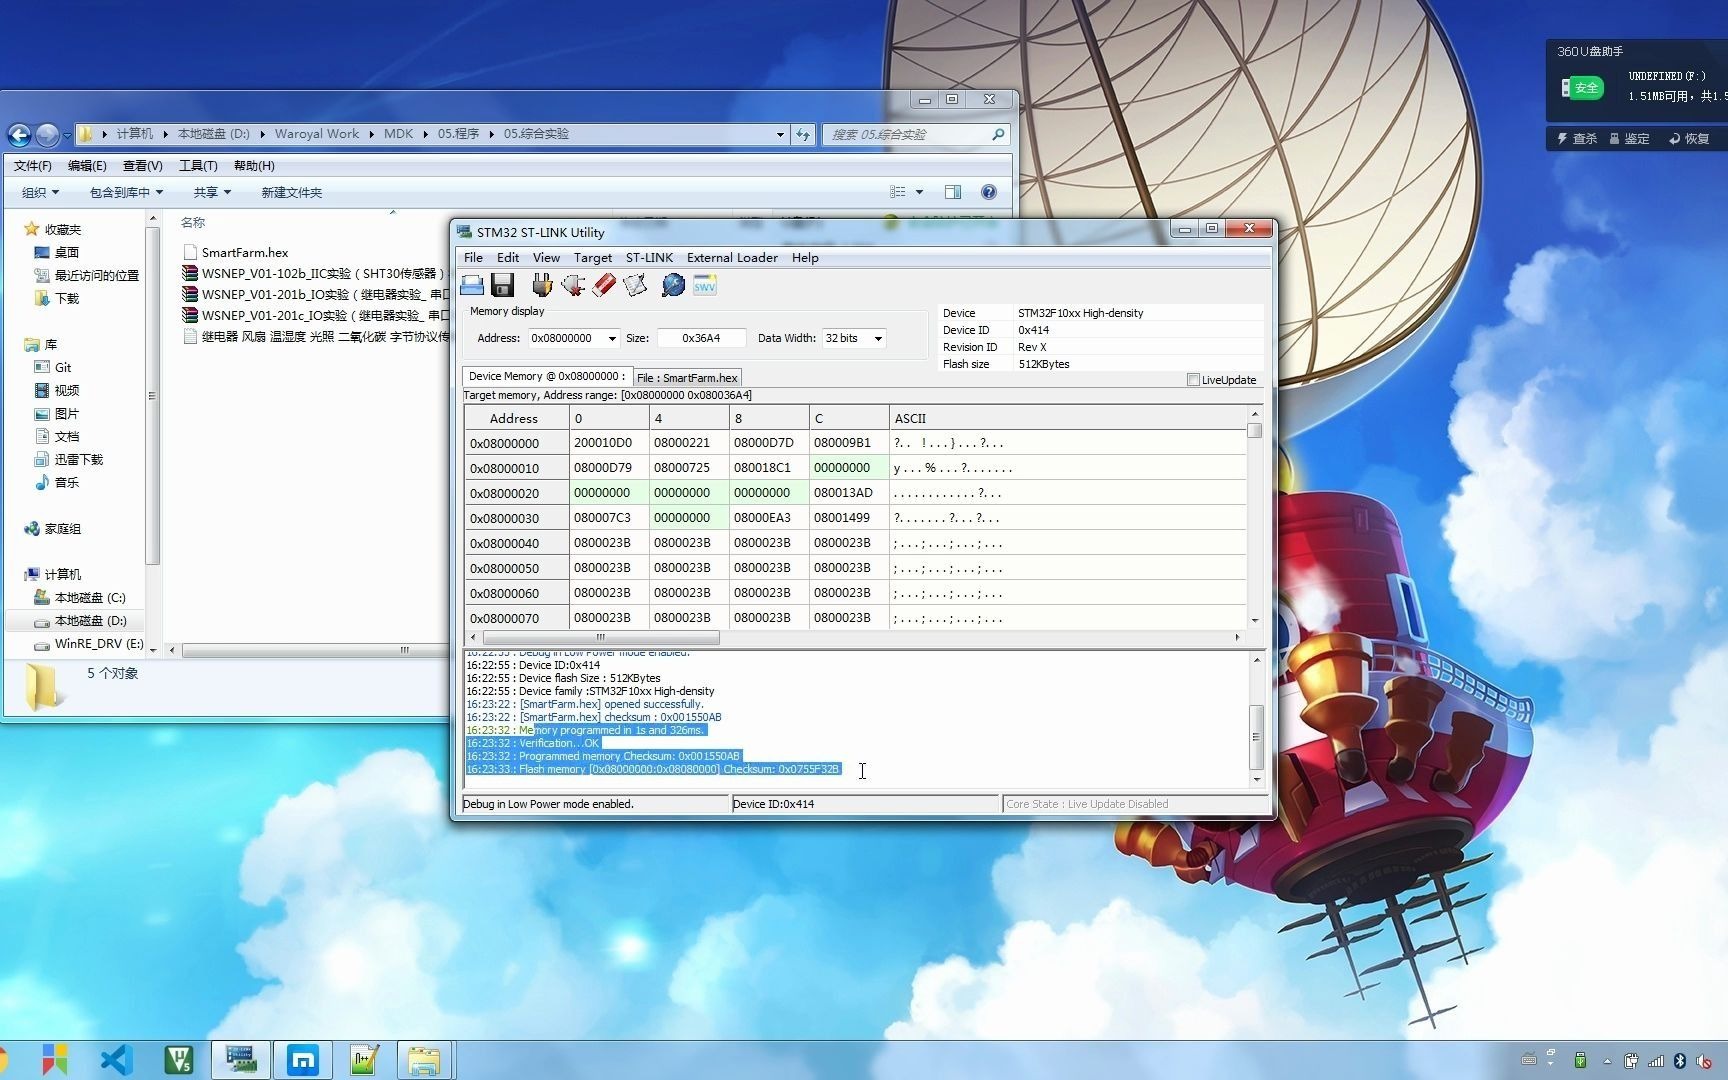This screenshot has width=1728, height=1080.
Task: Change Explorer view with view icon
Action: pos(898,192)
